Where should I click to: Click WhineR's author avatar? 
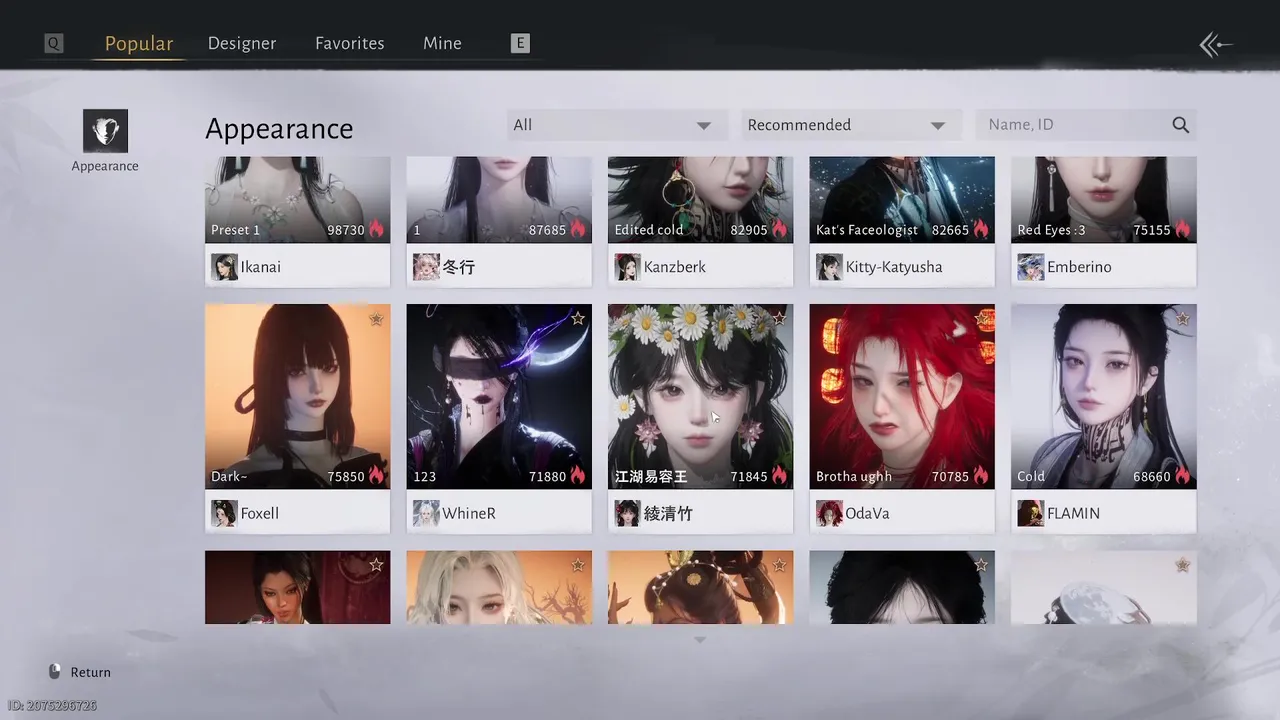pyautogui.click(x=426, y=513)
